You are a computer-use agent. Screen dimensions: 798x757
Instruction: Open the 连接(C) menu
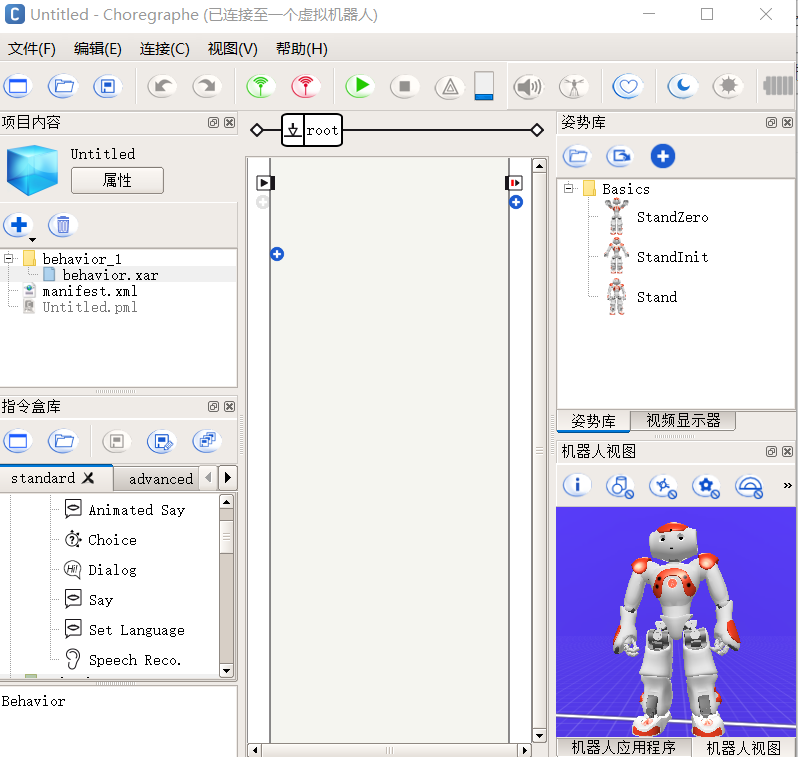164,49
